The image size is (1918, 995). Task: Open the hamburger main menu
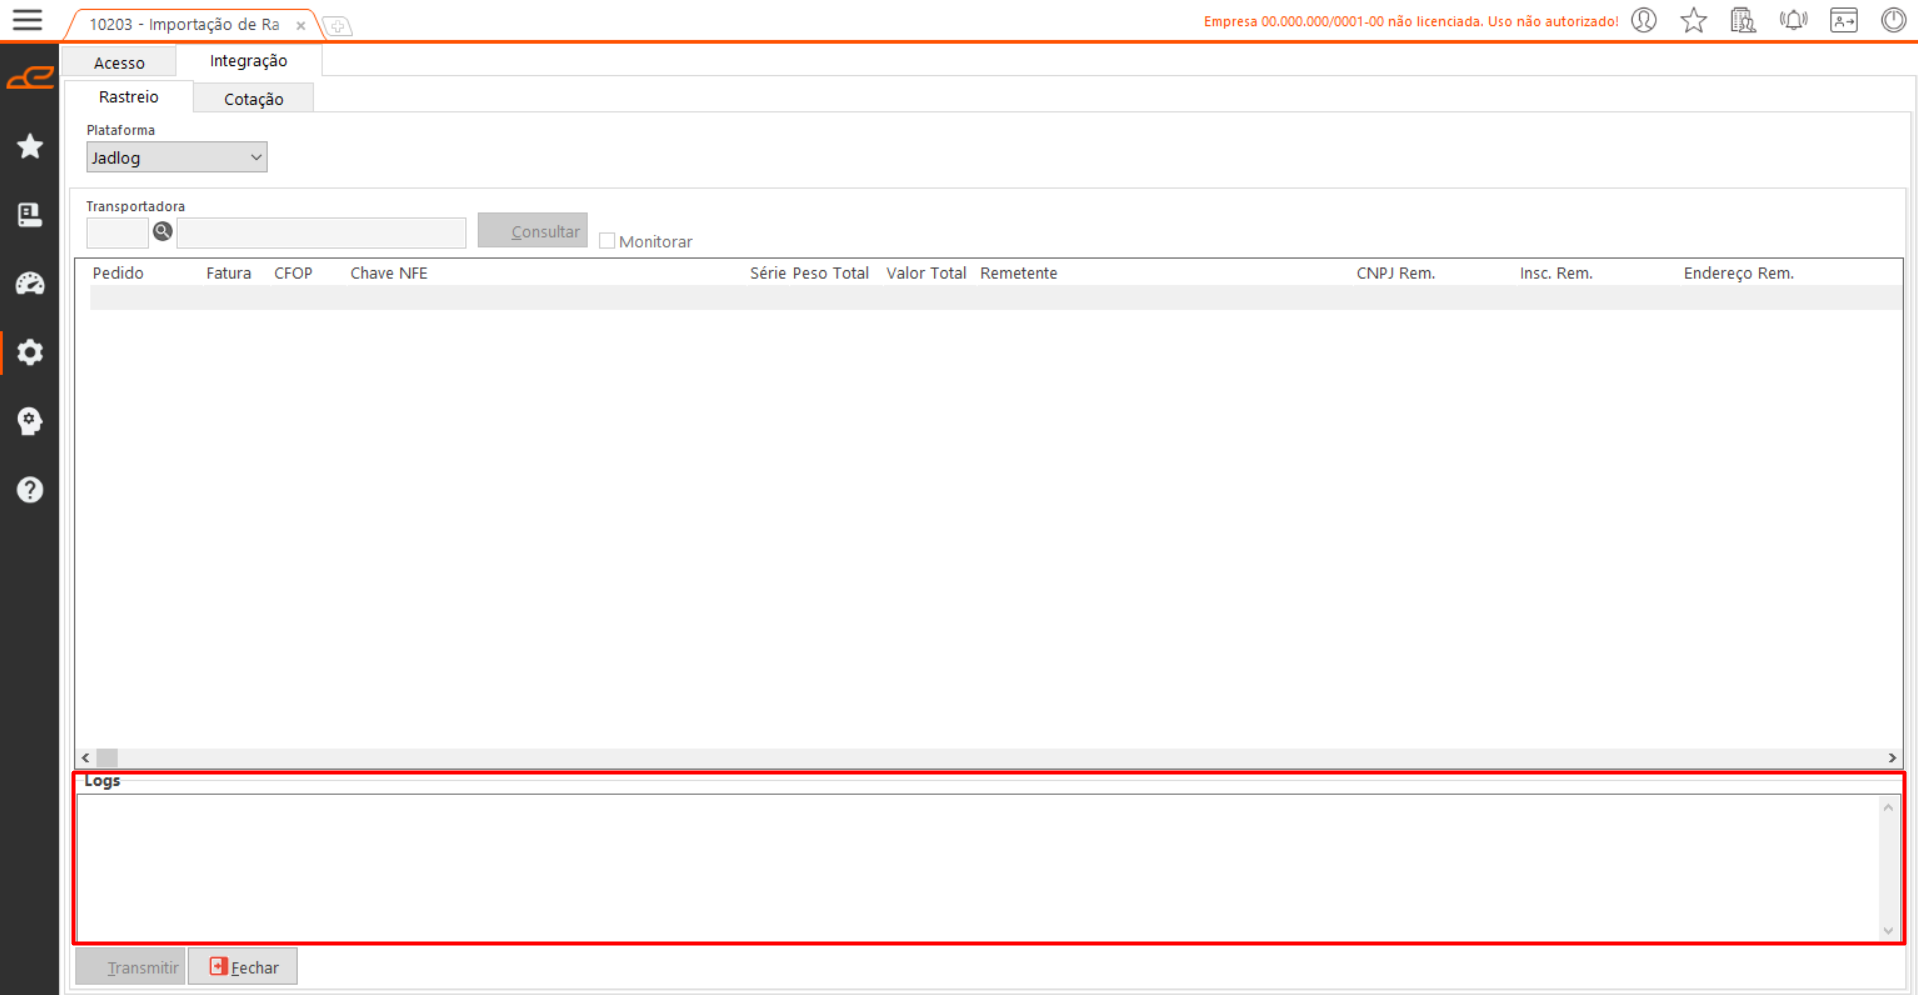27,20
